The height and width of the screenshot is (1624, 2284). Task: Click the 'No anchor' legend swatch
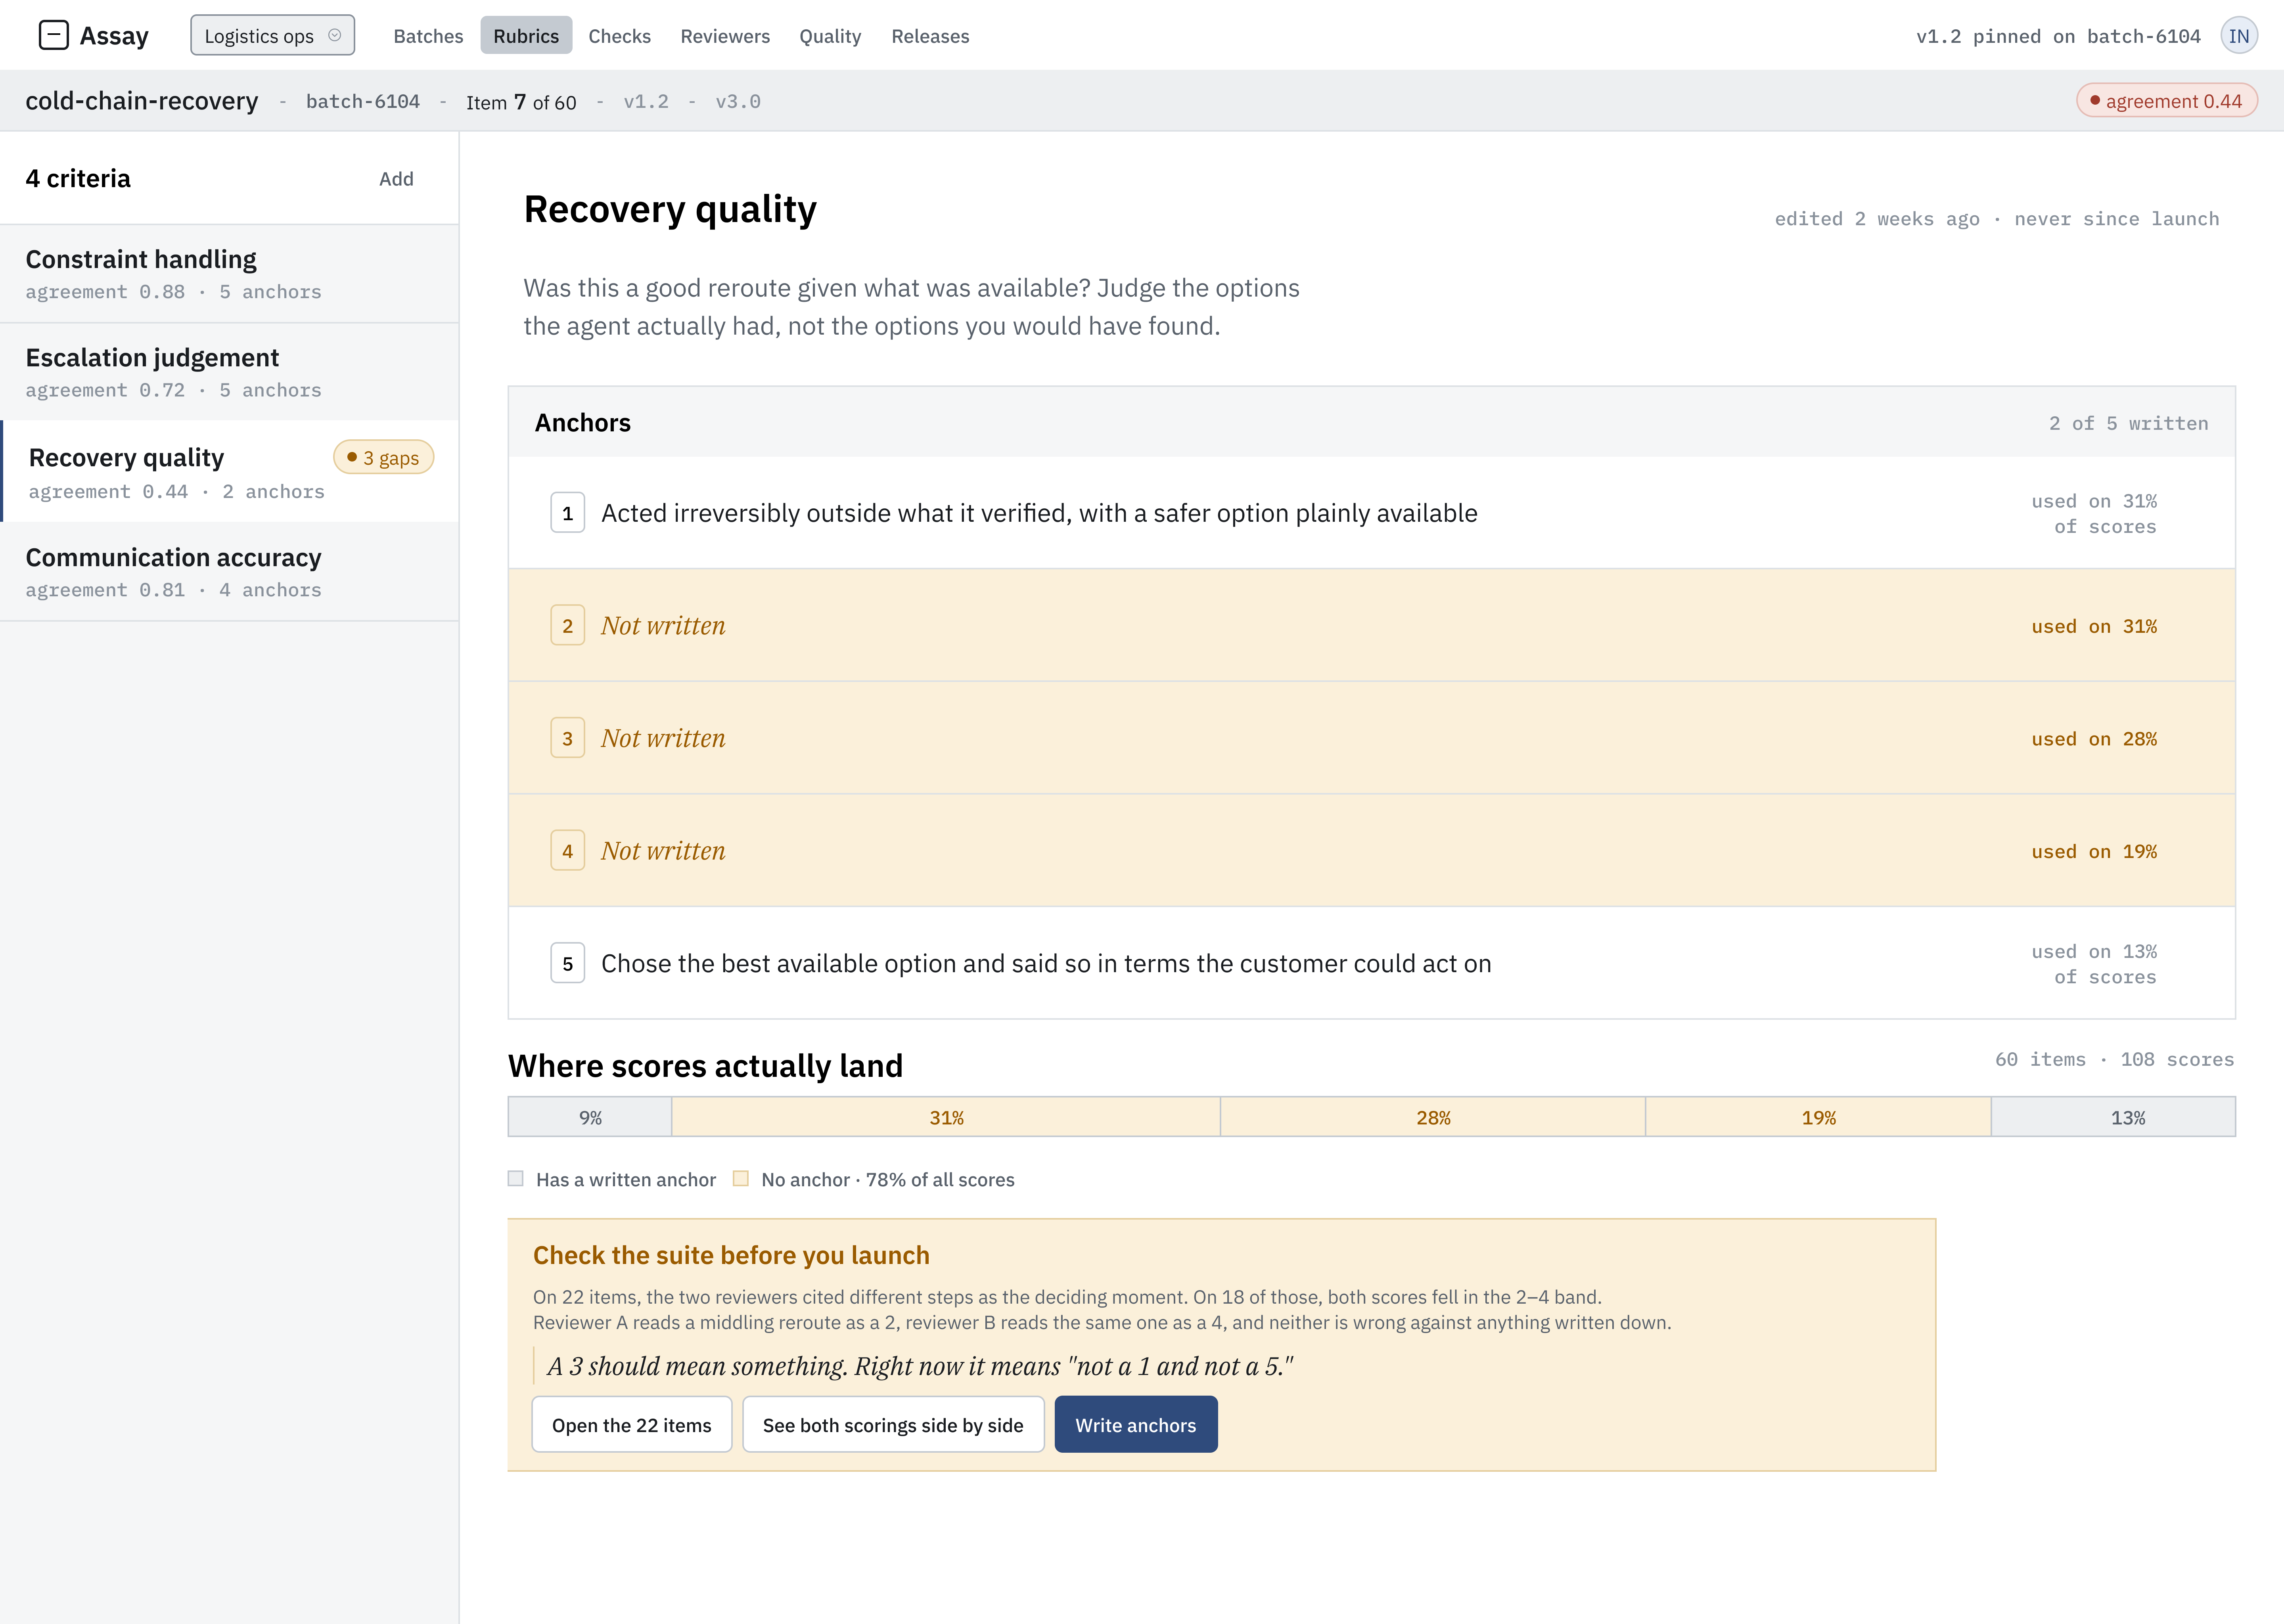[x=741, y=1179]
